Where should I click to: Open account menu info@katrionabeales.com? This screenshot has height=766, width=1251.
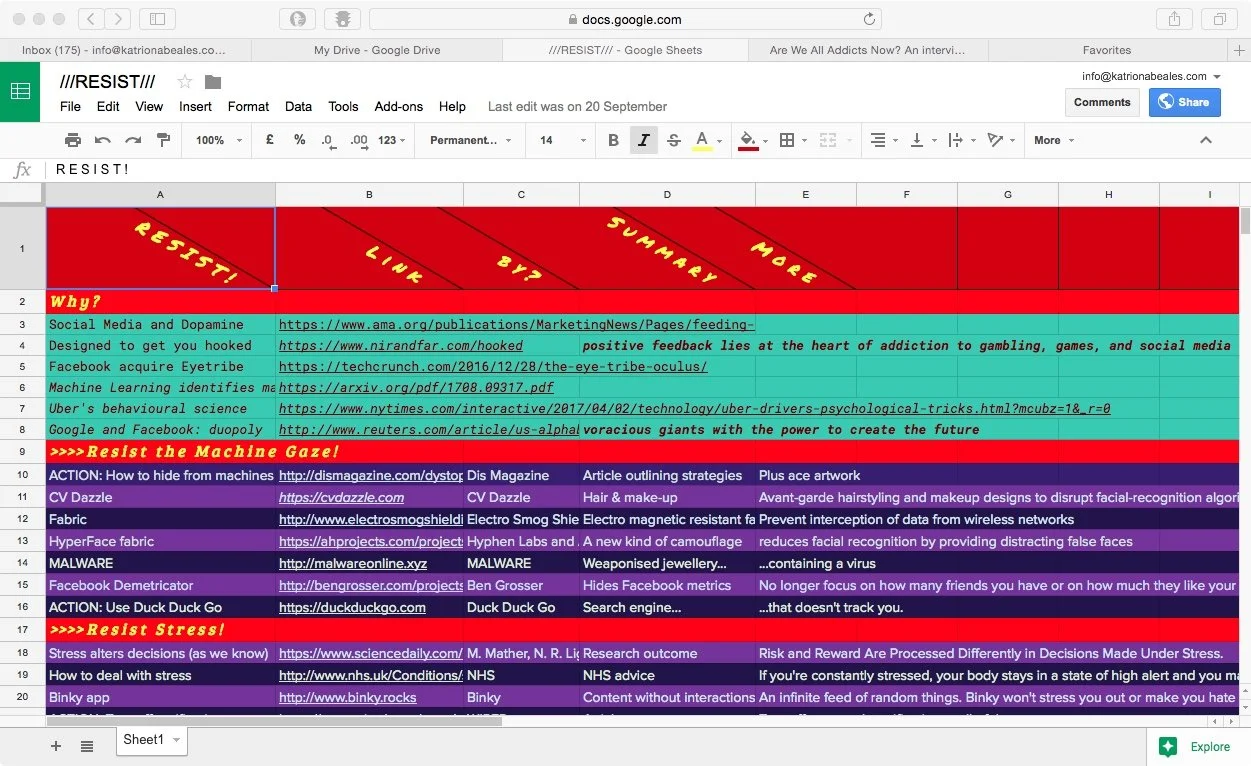(1151, 76)
